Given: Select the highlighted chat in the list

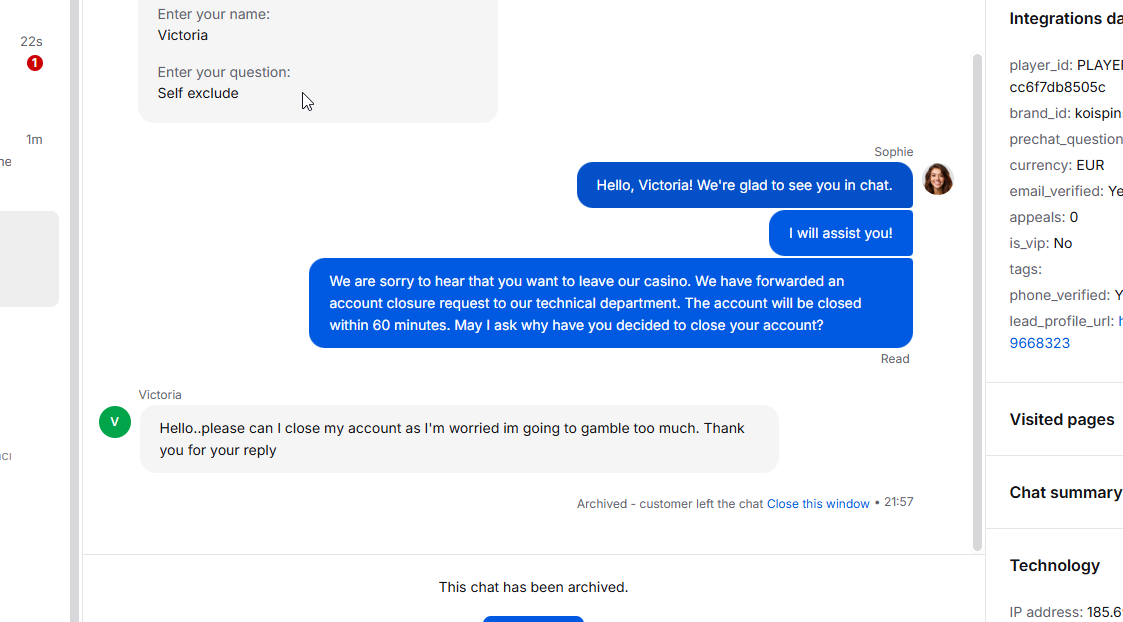Looking at the screenshot, I should (29, 258).
